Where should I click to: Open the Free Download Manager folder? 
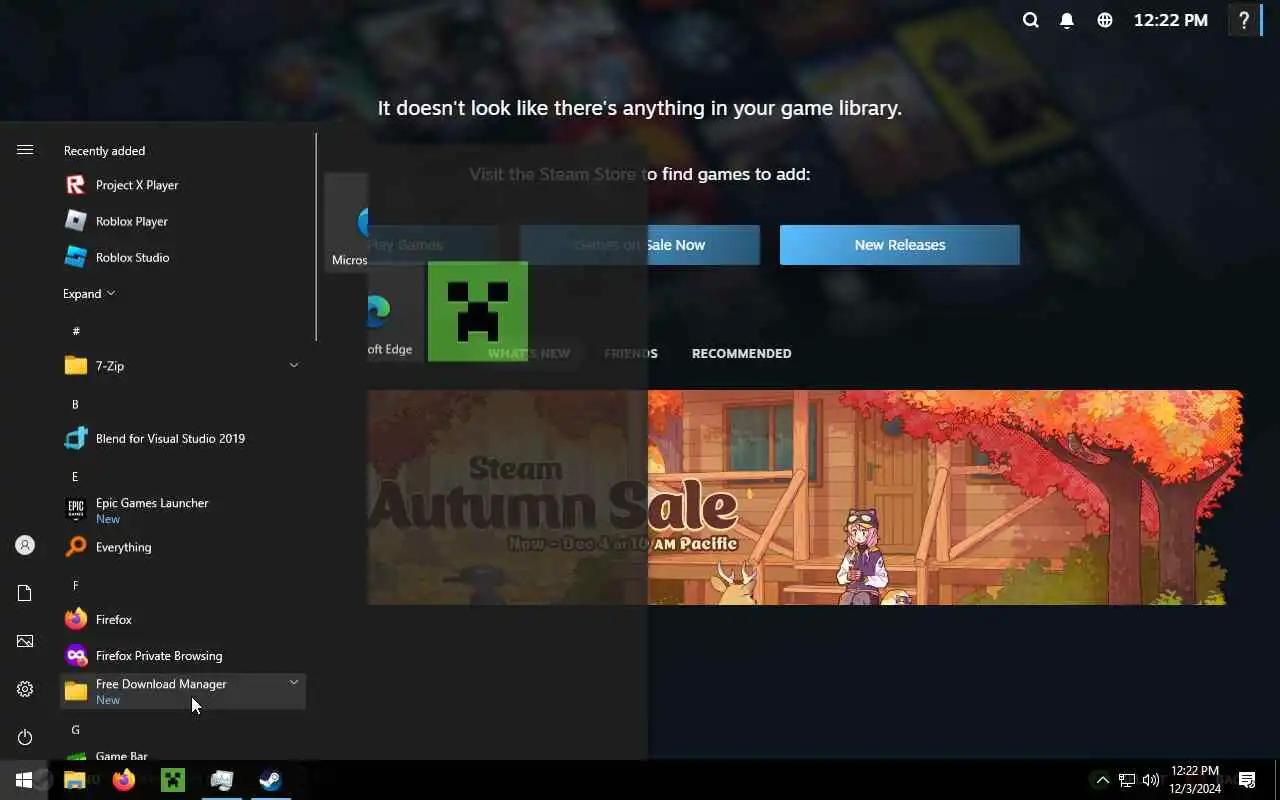pos(184,691)
